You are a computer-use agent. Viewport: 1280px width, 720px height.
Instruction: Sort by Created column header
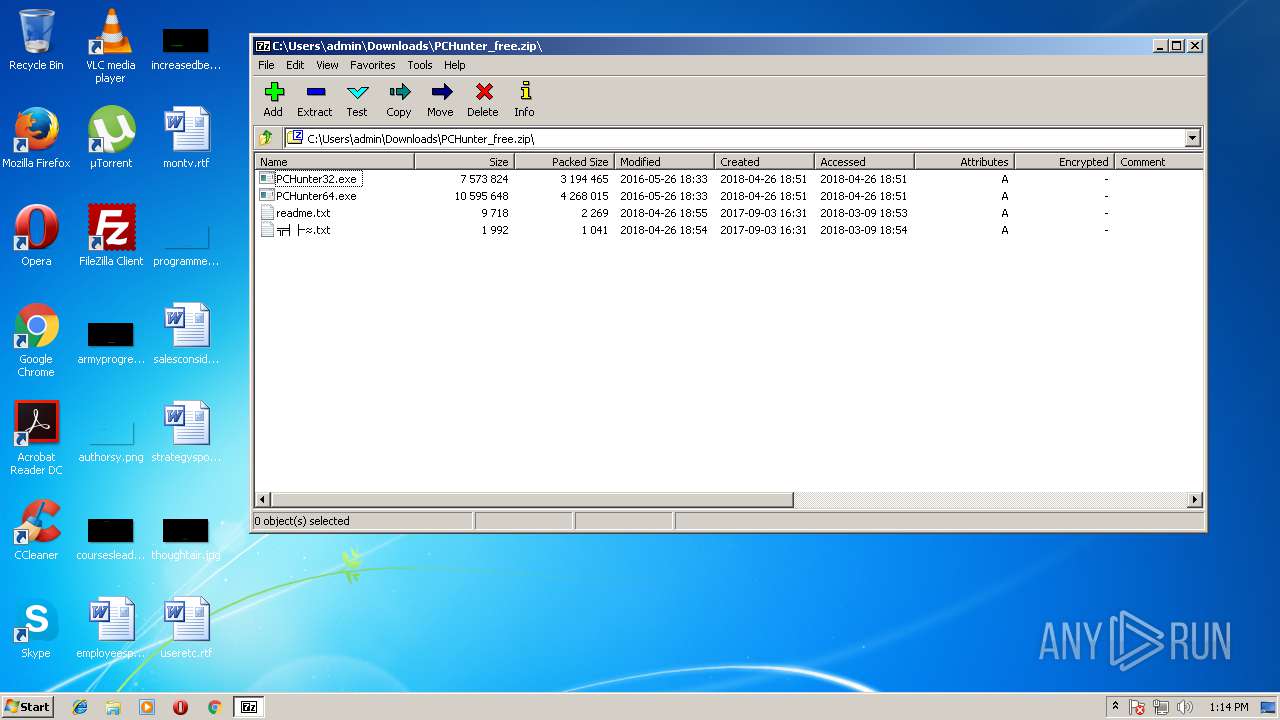pyautogui.click(x=764, y=161)
